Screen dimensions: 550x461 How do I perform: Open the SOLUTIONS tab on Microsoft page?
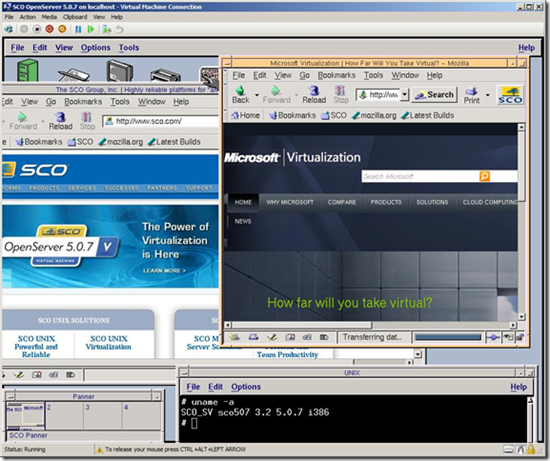[432, 202]
